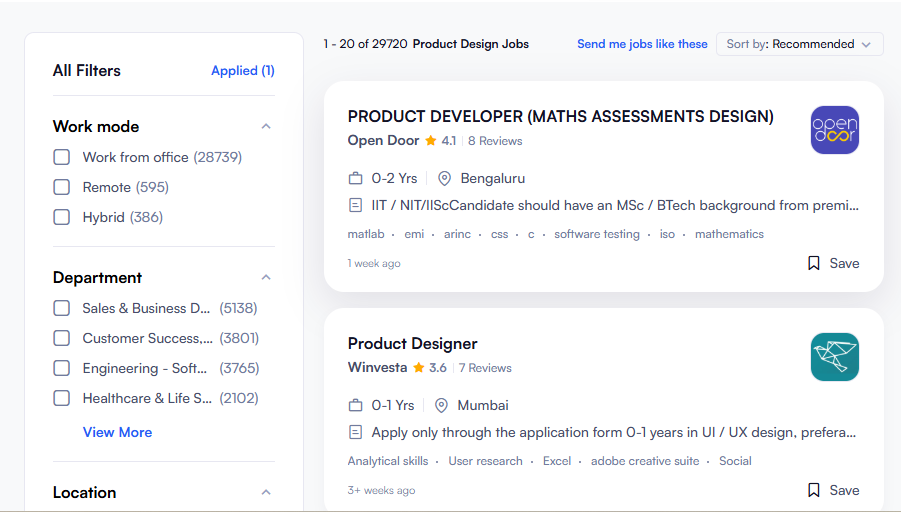Click bookmark icon on Product Developer job
Screen dimensions: 901x512
point(814,263)
